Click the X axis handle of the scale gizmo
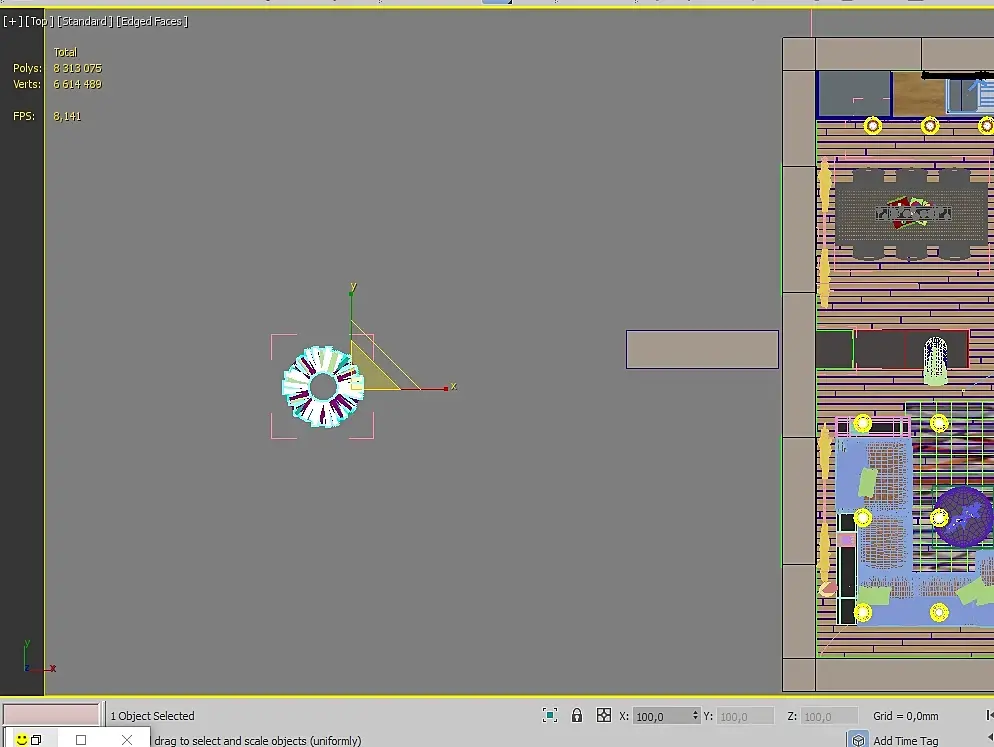 [x=446, y=388]
